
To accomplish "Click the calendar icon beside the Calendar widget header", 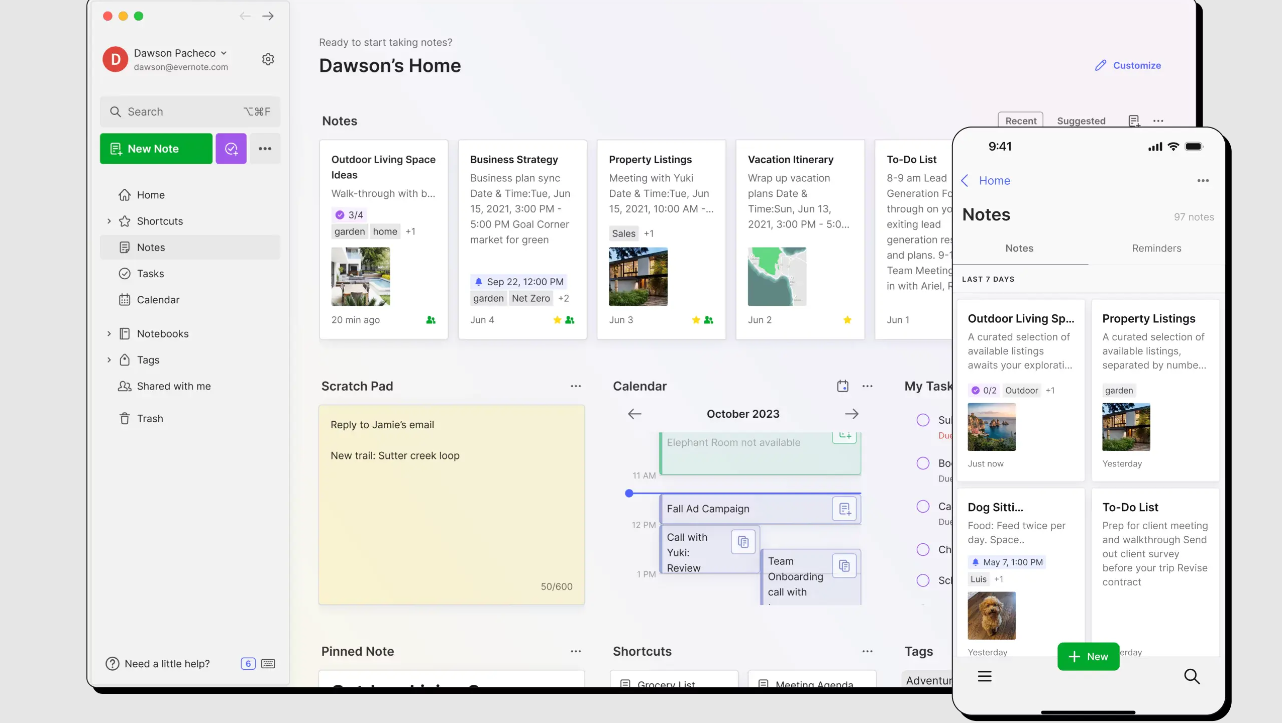I will 841,386.
